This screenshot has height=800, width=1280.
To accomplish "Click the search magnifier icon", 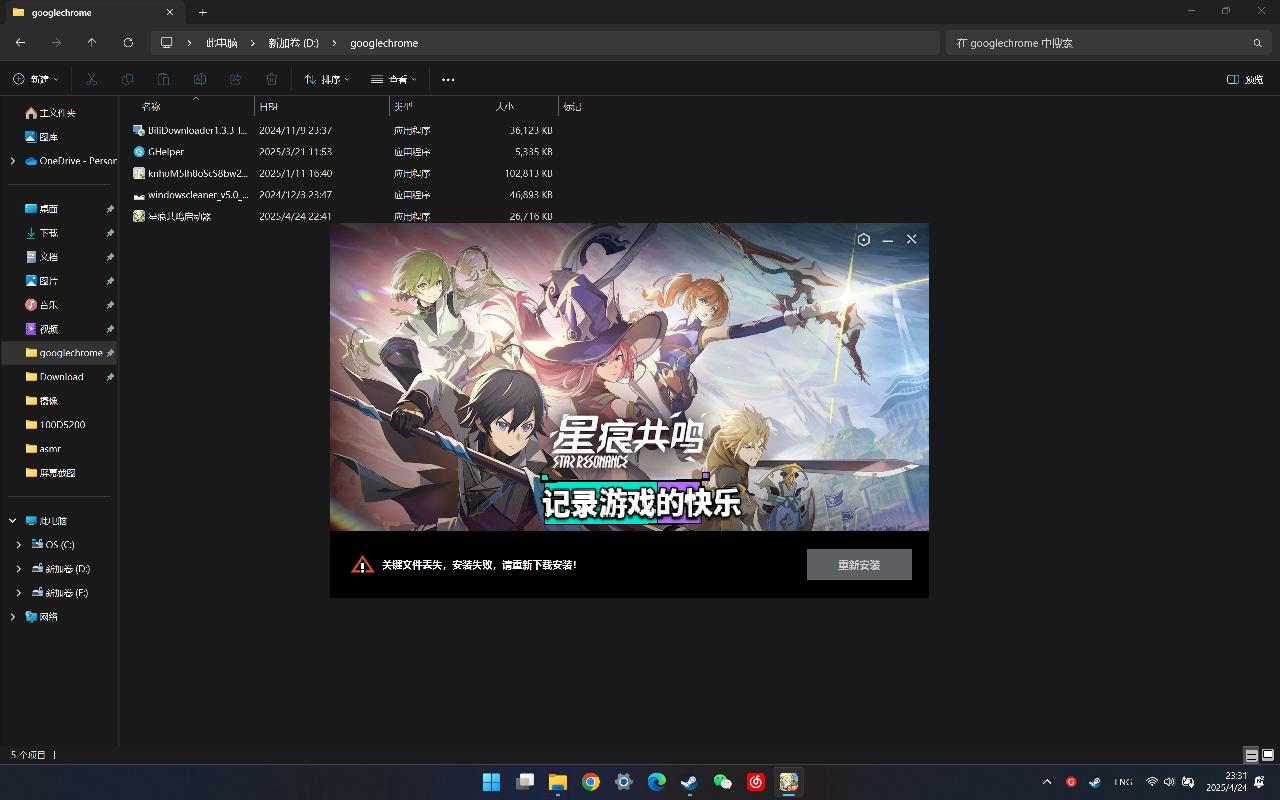I will [x=1257, y=43].
